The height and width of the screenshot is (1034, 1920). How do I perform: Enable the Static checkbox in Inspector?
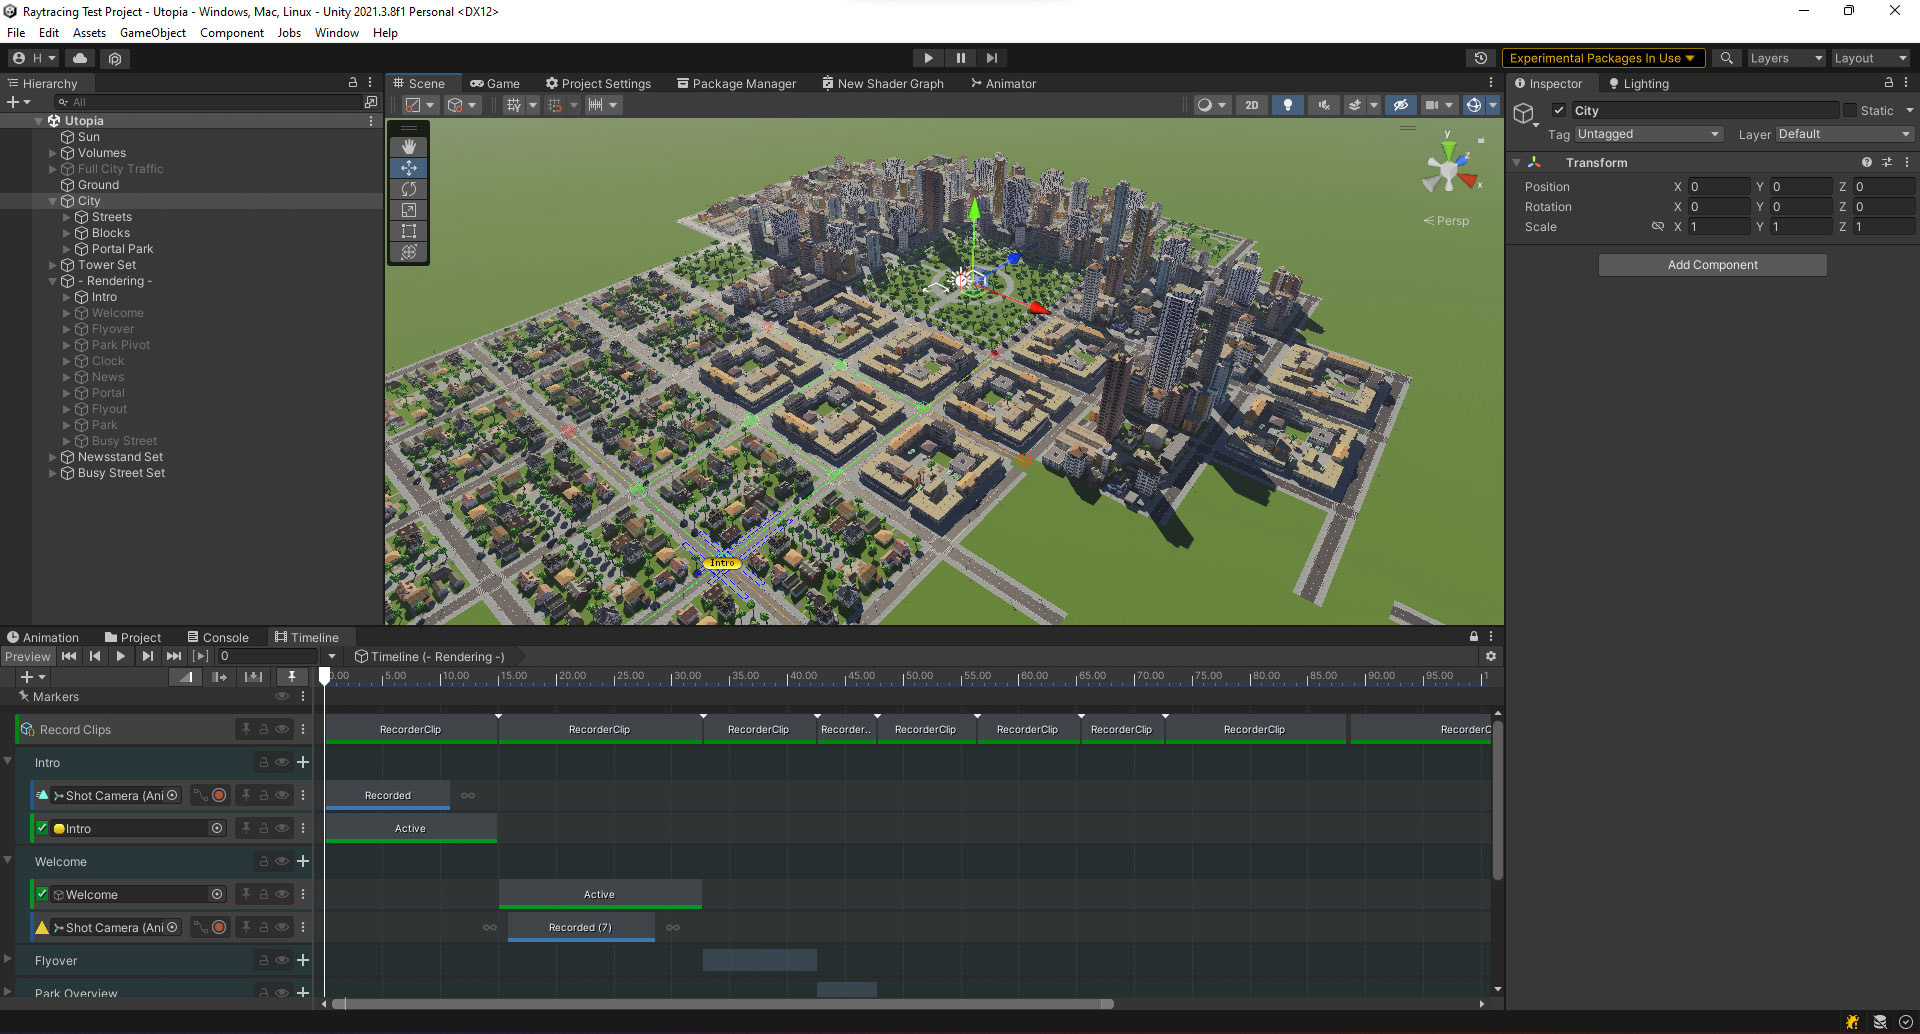click(x=1849, y=110)
